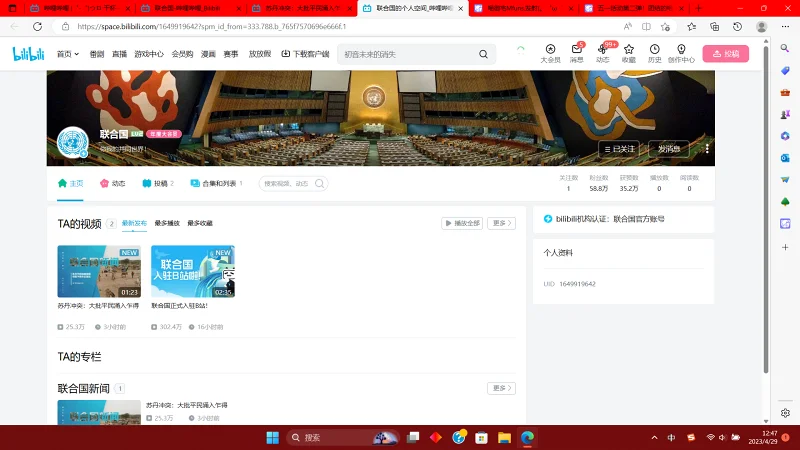Open video title 联合国正式入驻B站!
Image resolution: width=800 pixels, height=450 pixels.
pyautogui.click(x=180, y=306)
